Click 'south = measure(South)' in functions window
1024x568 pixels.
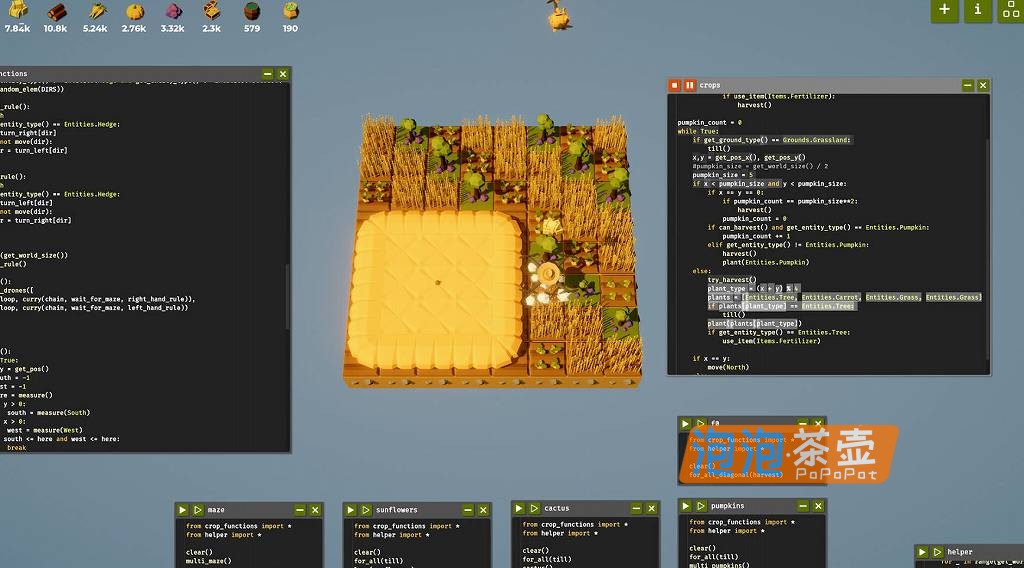click(48, 413)
